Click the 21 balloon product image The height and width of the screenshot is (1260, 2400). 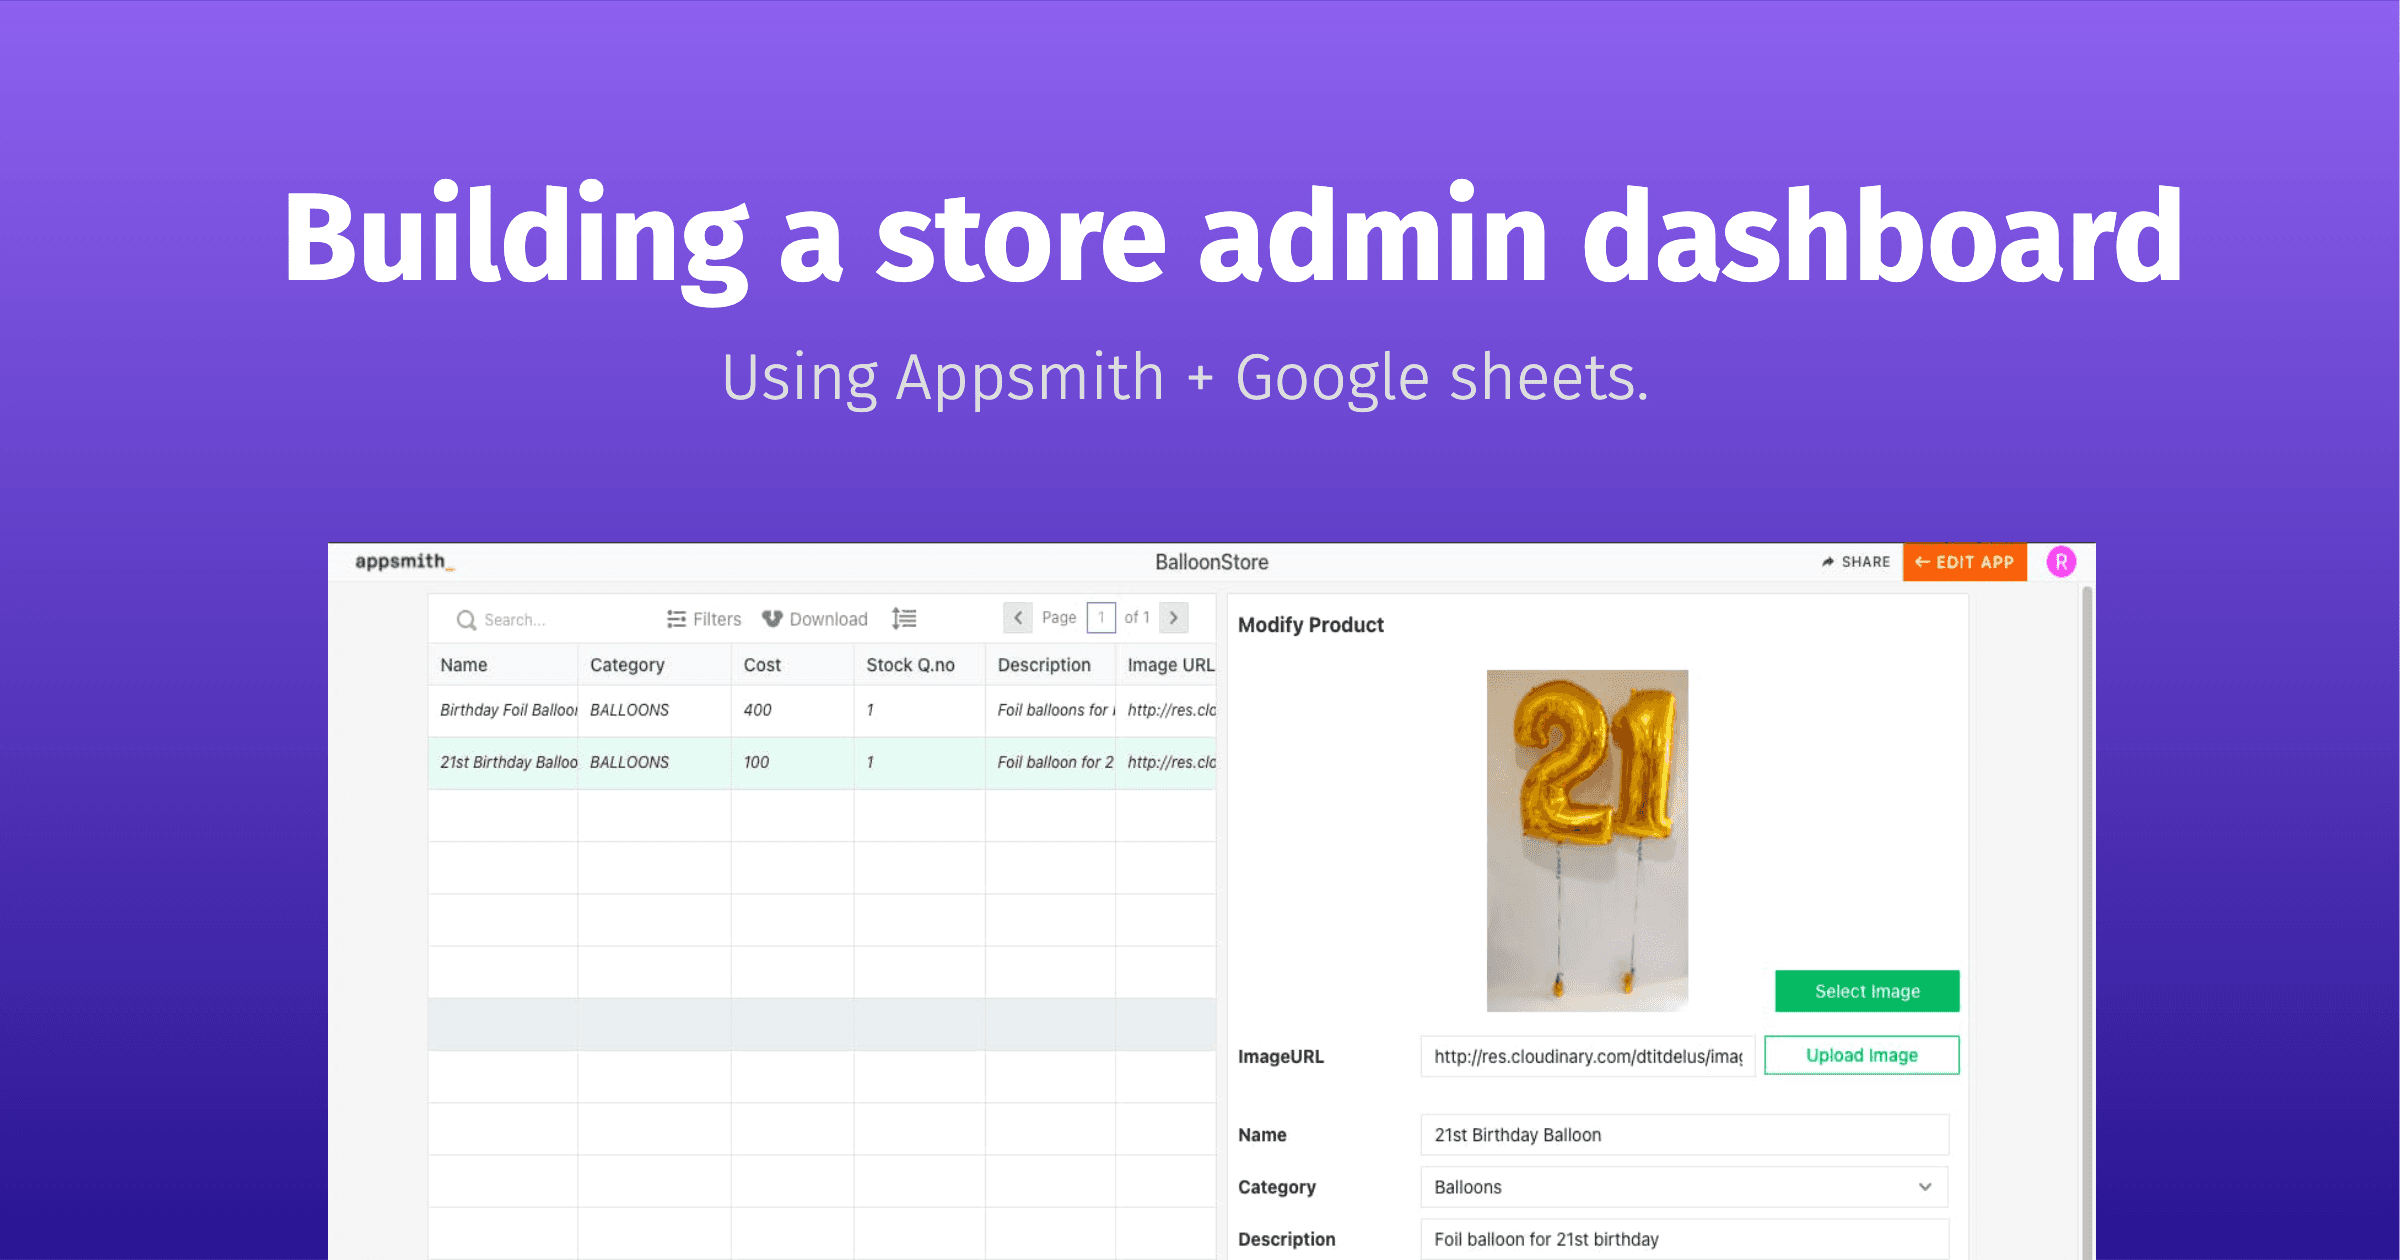1587,840
